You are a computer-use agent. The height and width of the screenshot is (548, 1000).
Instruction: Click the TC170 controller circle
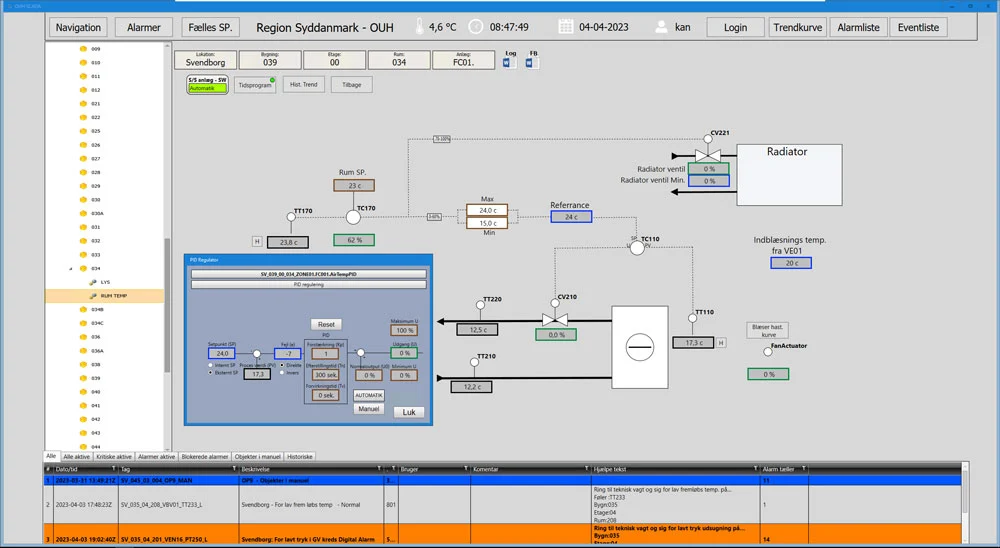(x=352, y=217)
